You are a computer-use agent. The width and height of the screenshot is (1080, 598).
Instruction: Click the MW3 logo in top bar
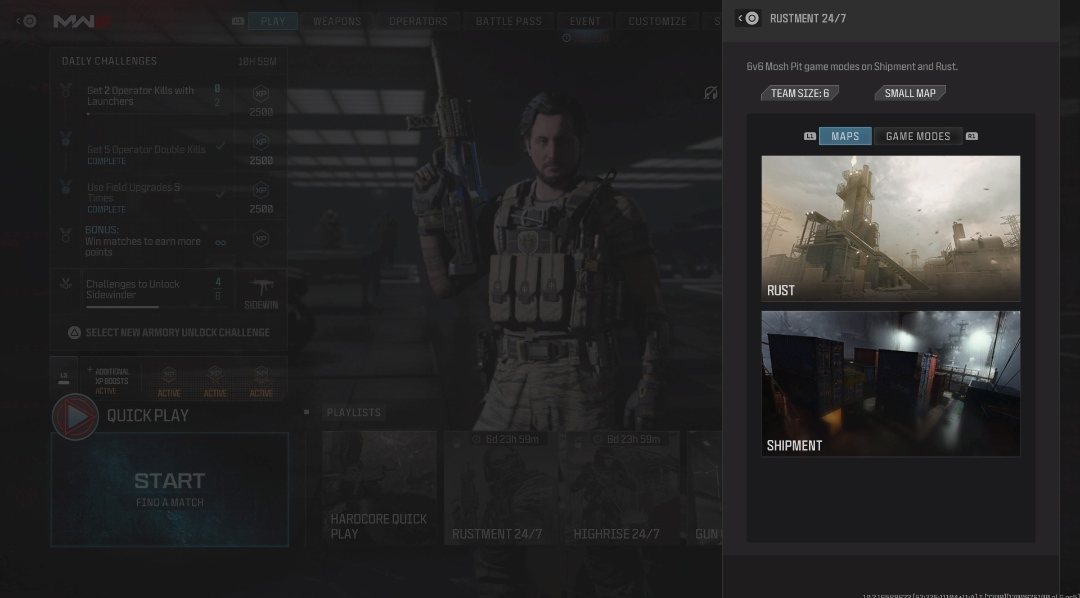point(80,21)
